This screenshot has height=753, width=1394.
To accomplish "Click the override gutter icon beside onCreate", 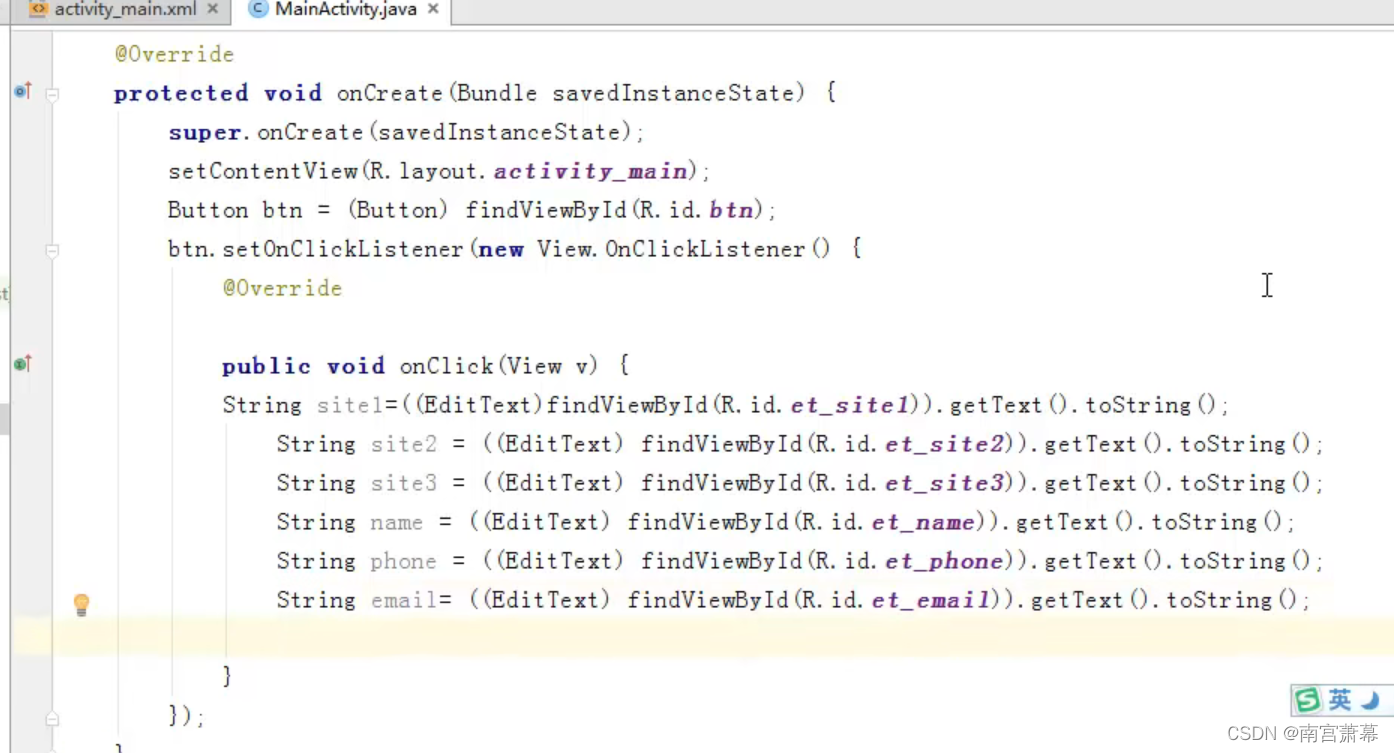I will point(22,92).
